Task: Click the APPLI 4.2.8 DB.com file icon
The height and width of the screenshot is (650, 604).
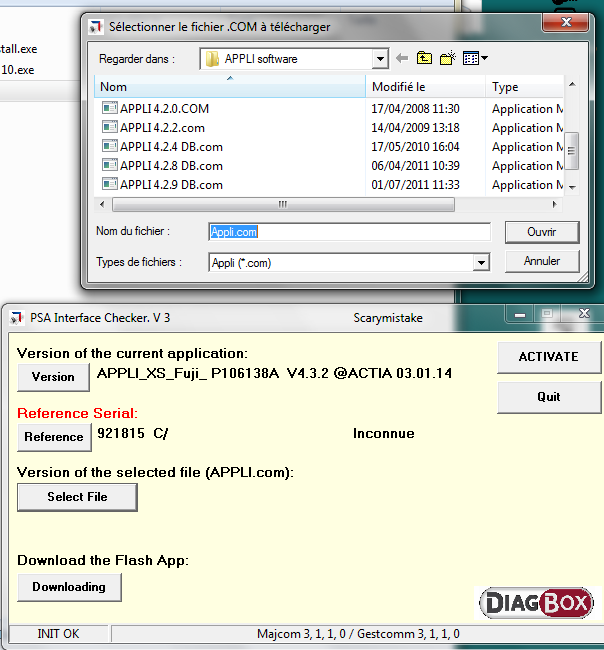Action: pos(109,165)
